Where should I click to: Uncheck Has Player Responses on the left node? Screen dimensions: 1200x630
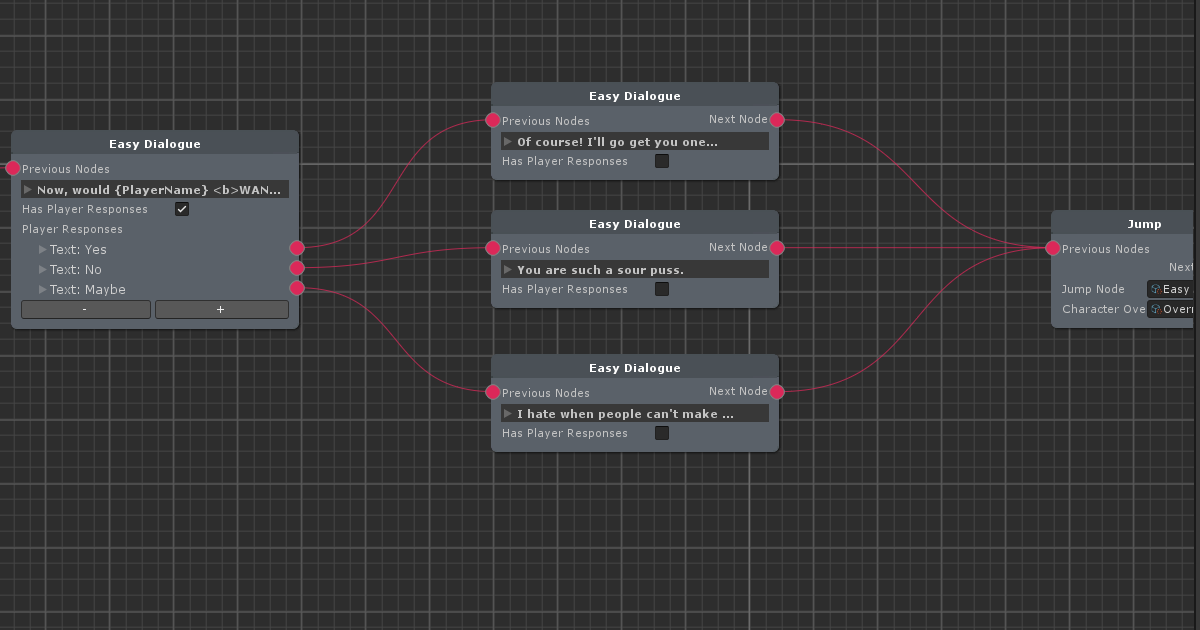[x=182, y=209]
